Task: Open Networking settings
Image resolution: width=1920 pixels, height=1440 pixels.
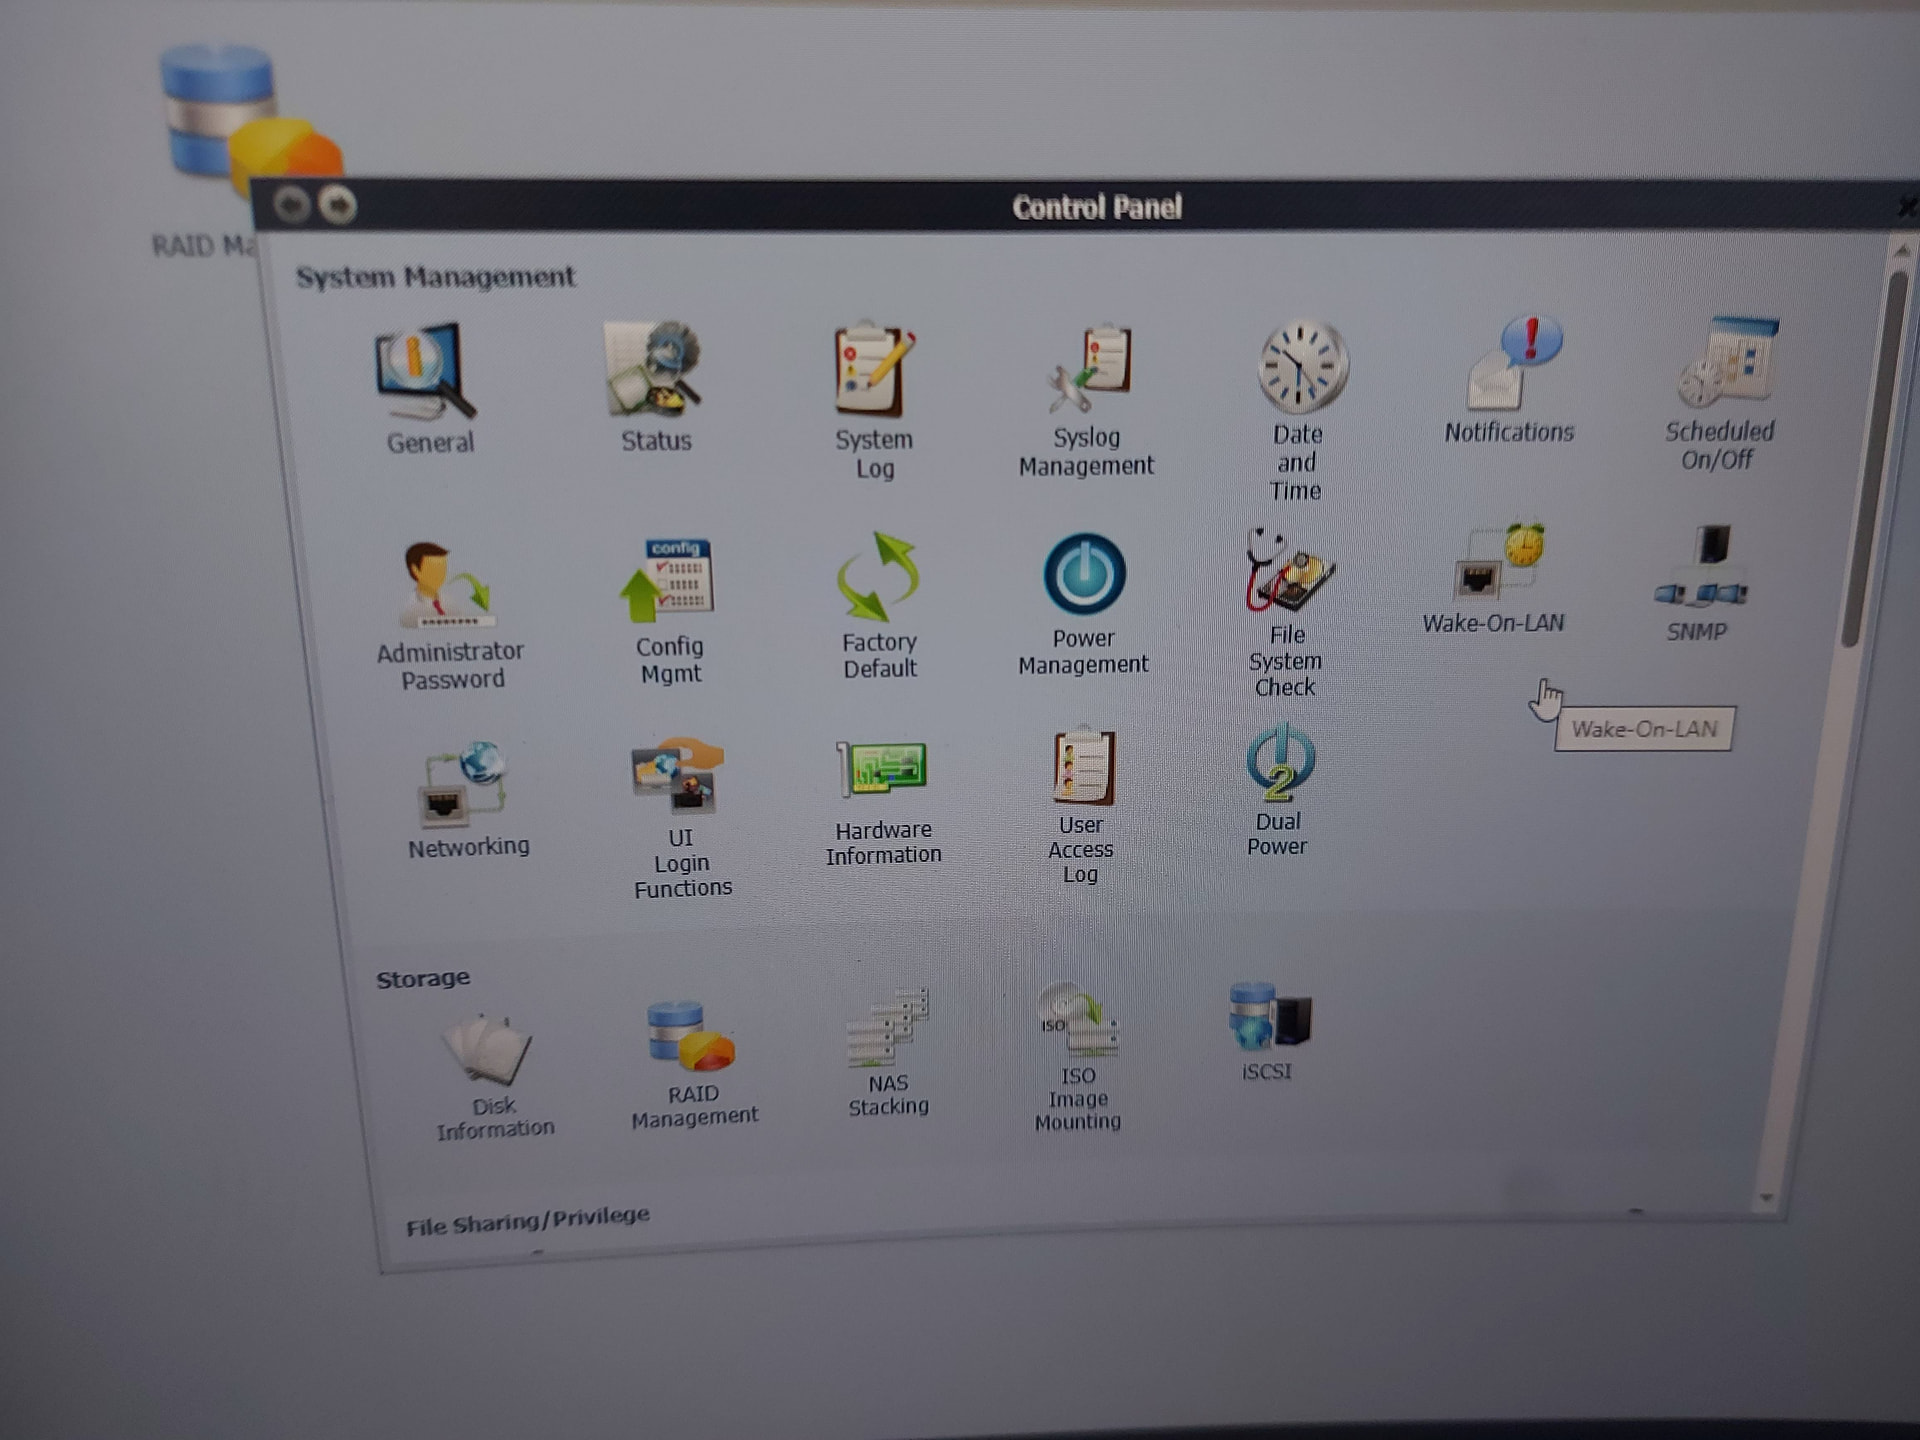Action: coord(465,786)
